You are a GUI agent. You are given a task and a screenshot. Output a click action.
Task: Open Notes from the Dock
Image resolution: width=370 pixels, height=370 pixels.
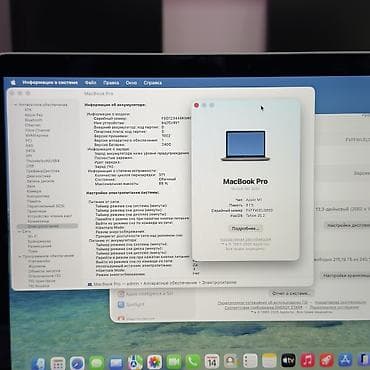coord(269,360)
